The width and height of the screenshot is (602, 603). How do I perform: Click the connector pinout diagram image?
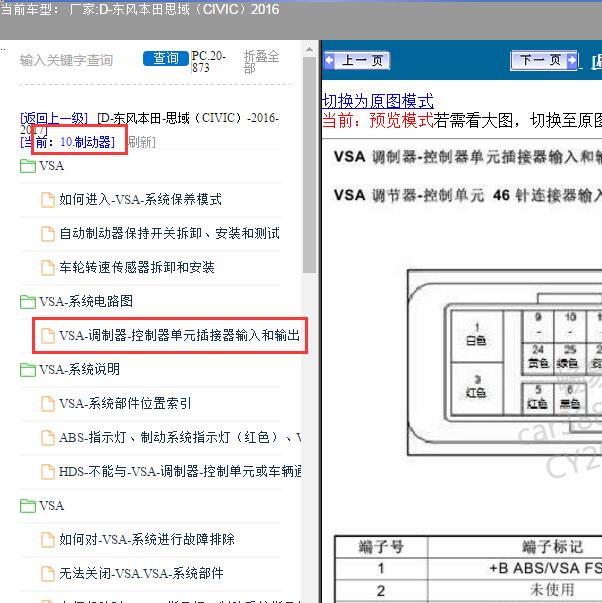(504, 362)
